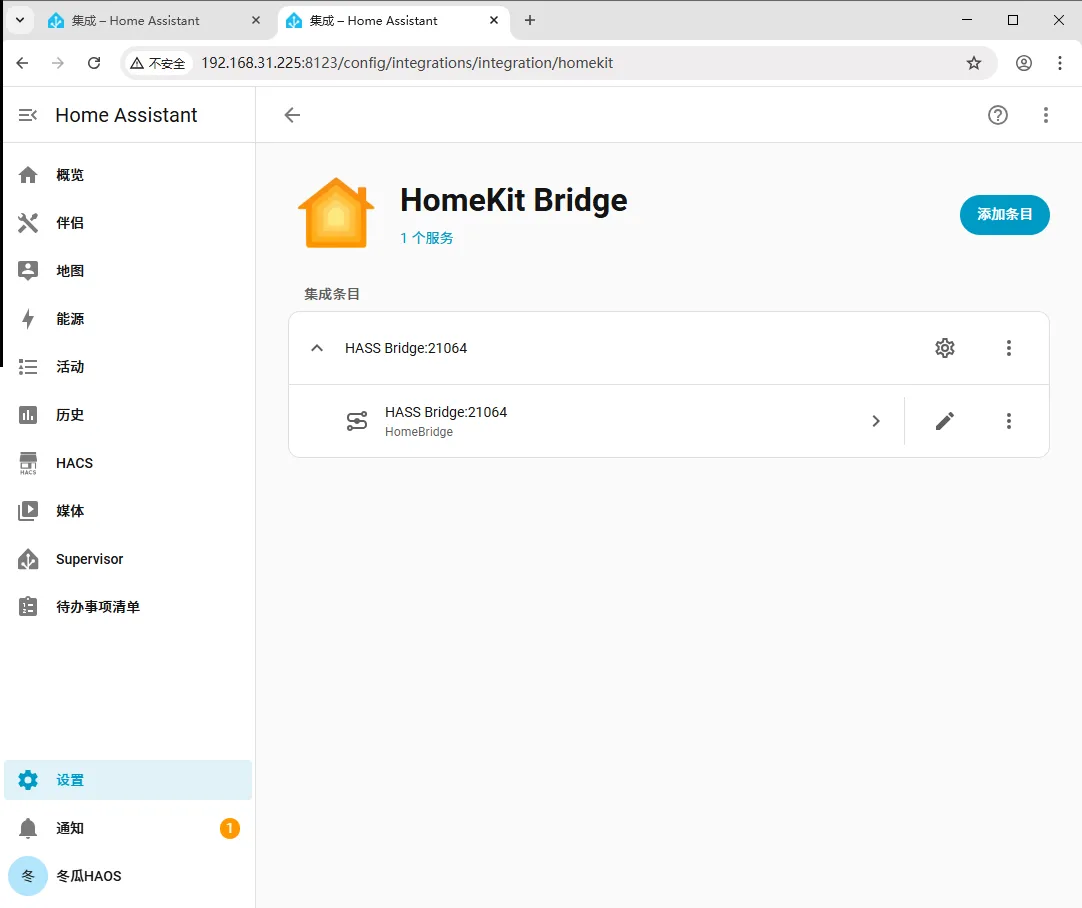
Task: Click the 集成条目 section heading
Action: click(332, 295)
